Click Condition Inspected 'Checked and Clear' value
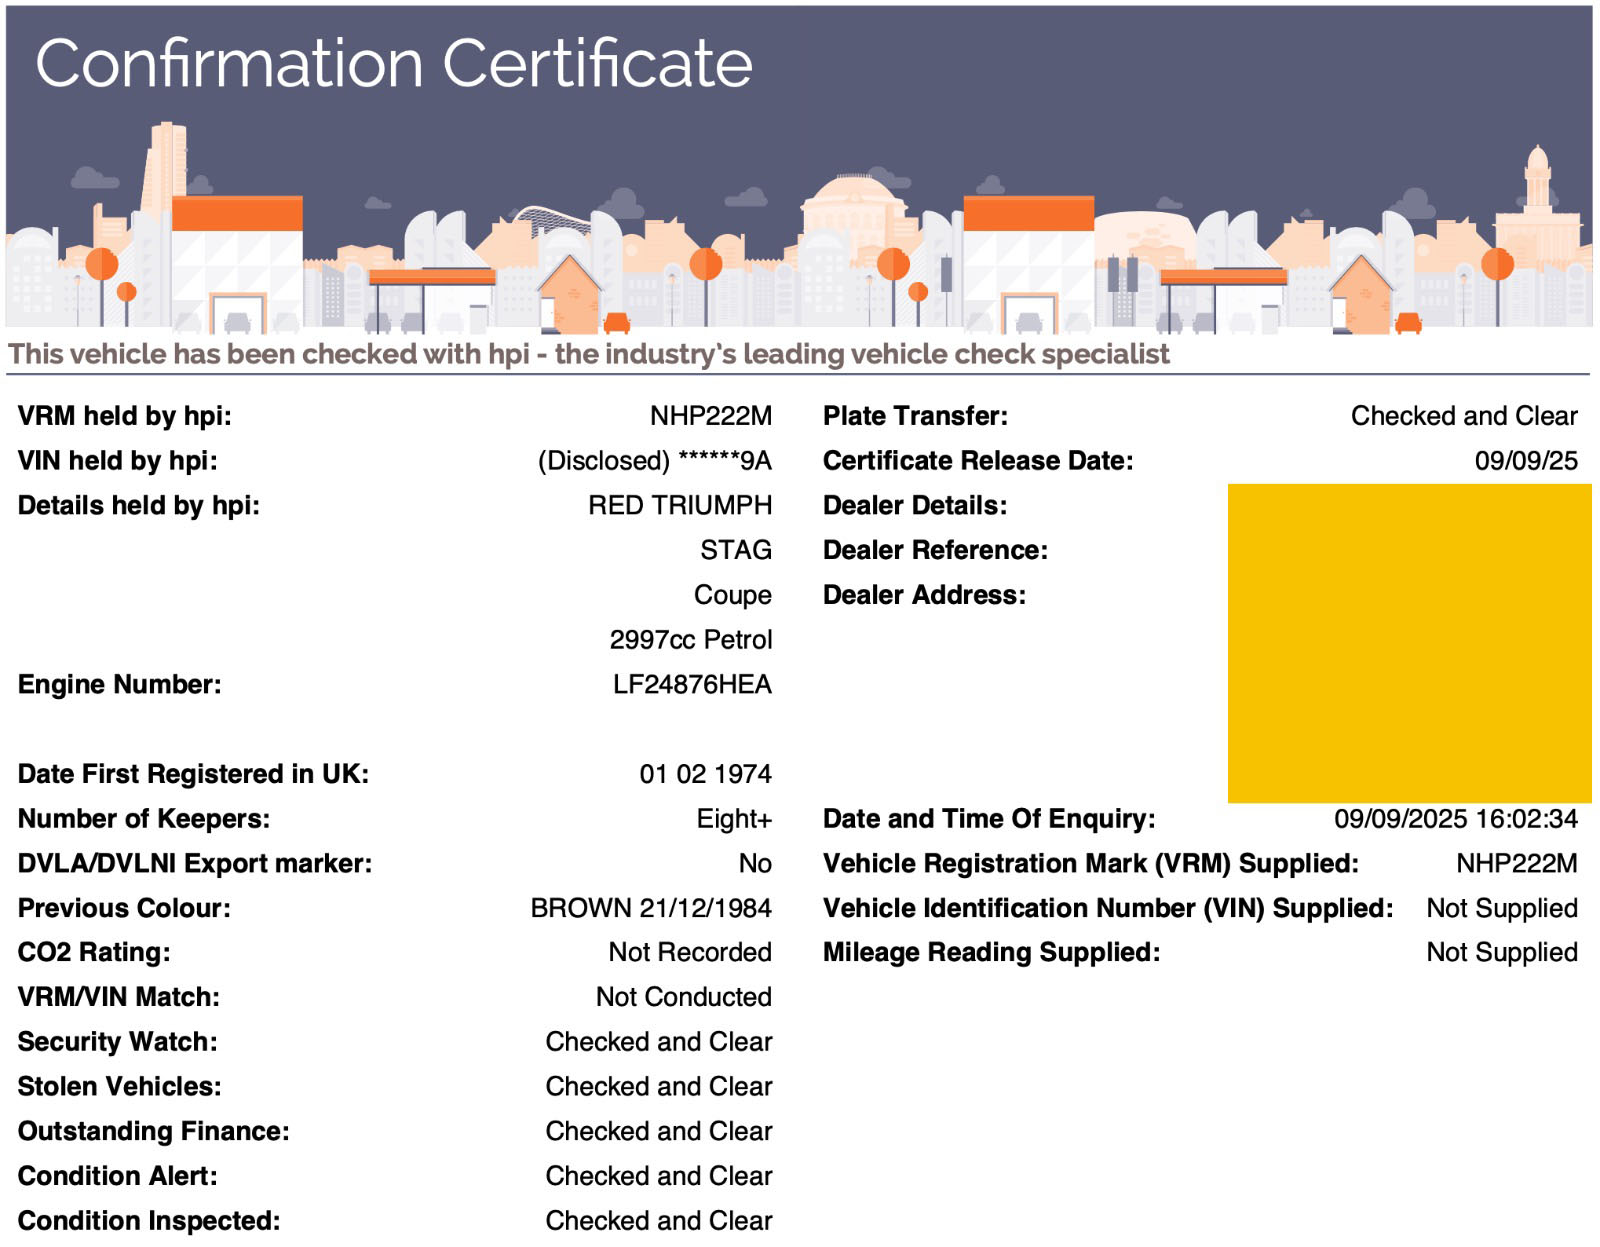 pyautogui.click(x=659, y=1221)
